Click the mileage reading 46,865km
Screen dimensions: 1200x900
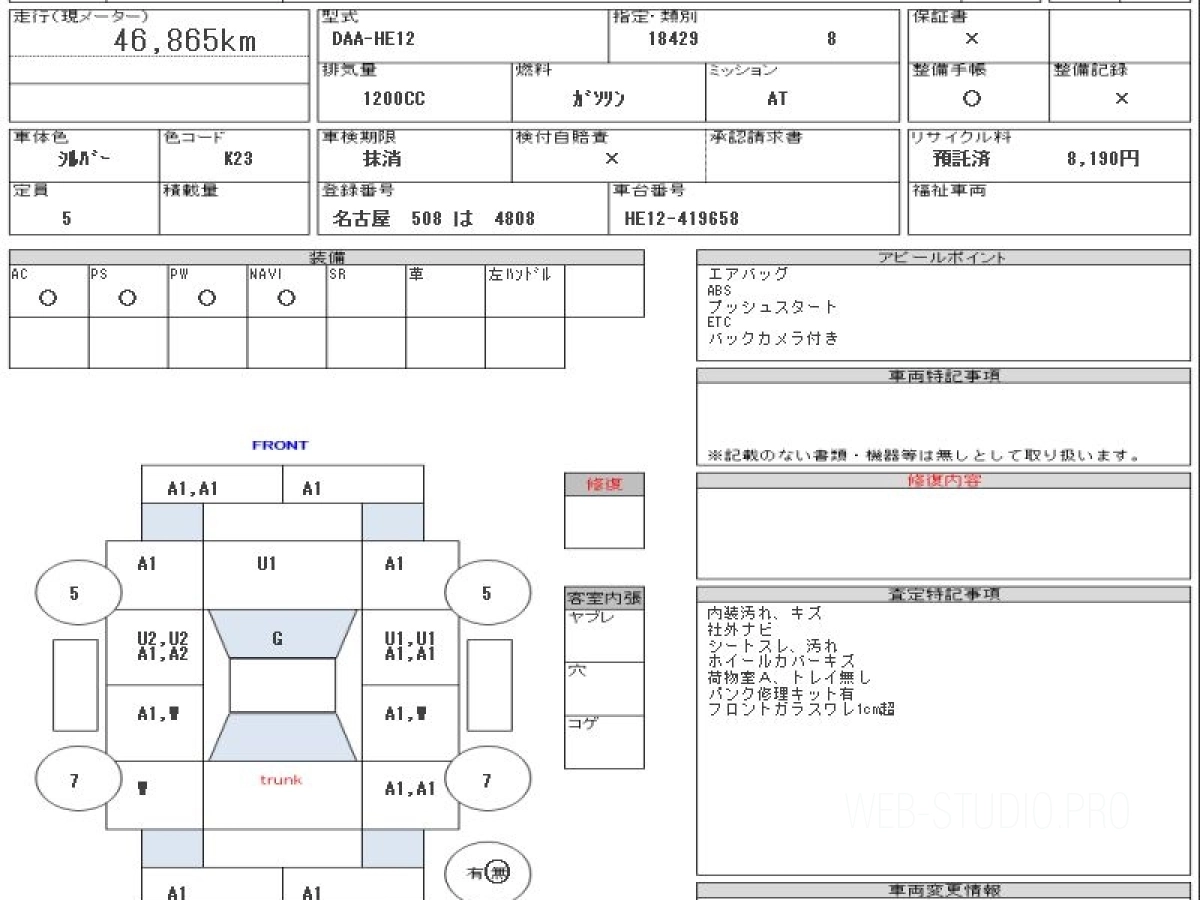[x=185, y=40]
